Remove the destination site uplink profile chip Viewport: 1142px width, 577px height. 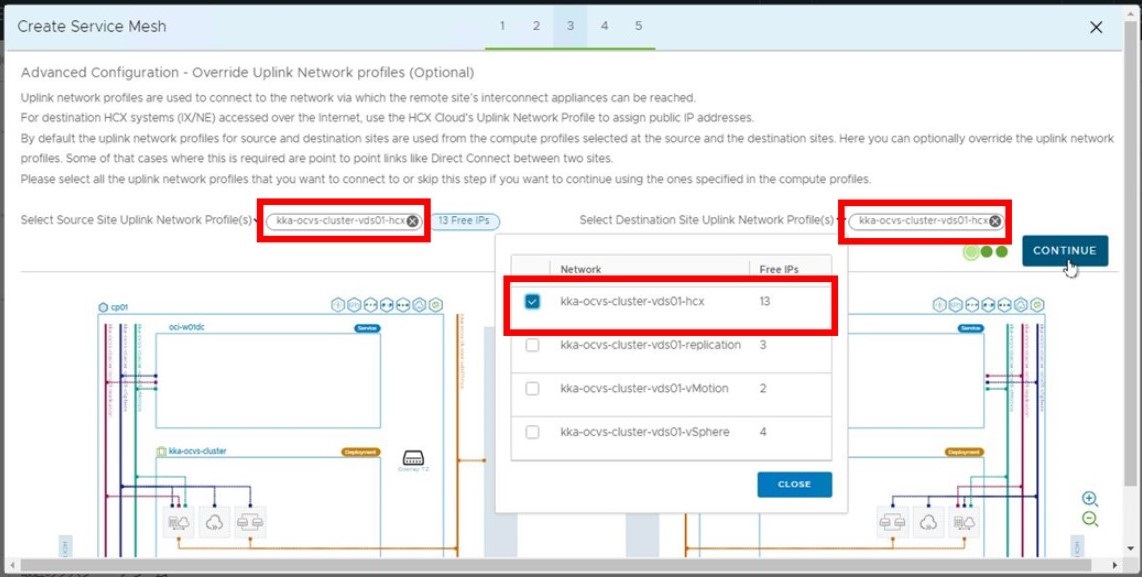pyautogui.click(x=995, y=221)
